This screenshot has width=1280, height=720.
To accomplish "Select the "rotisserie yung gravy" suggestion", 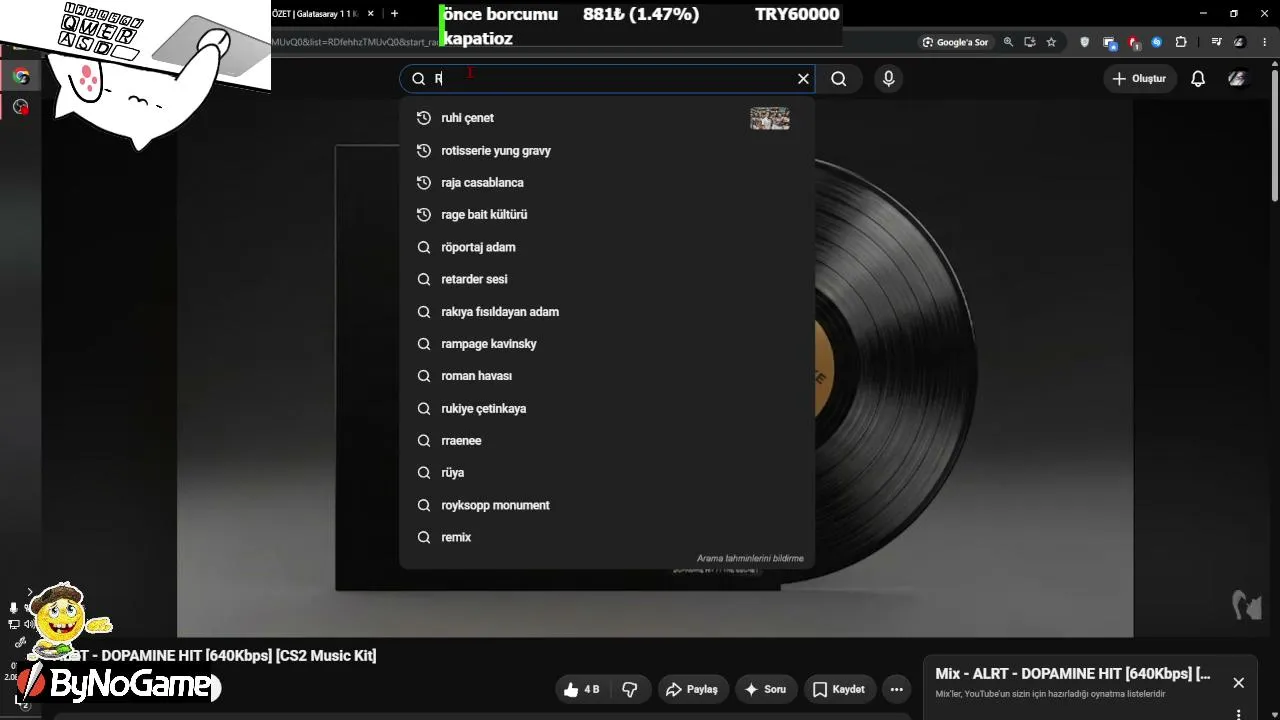I will click(606, 151).
